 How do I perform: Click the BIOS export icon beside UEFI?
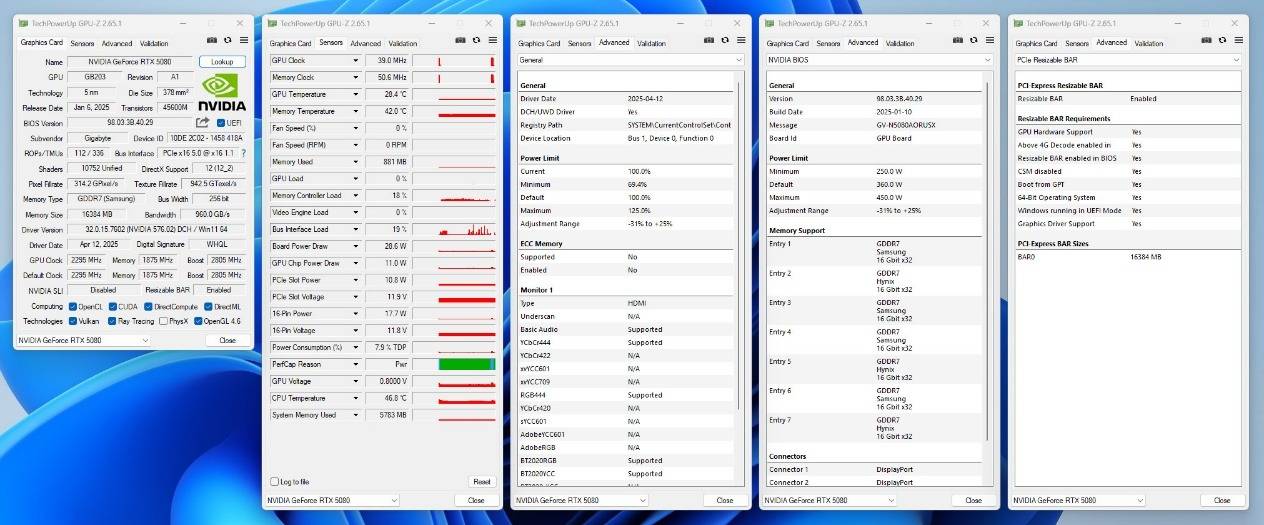click(203, 123)
